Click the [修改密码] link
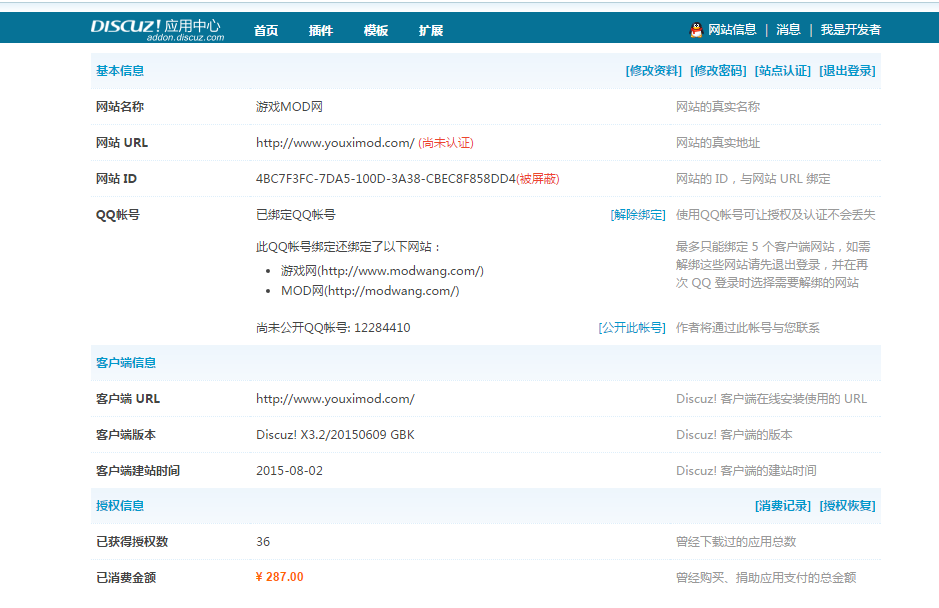Screen dimensions: 939x608 coord(718,71)
